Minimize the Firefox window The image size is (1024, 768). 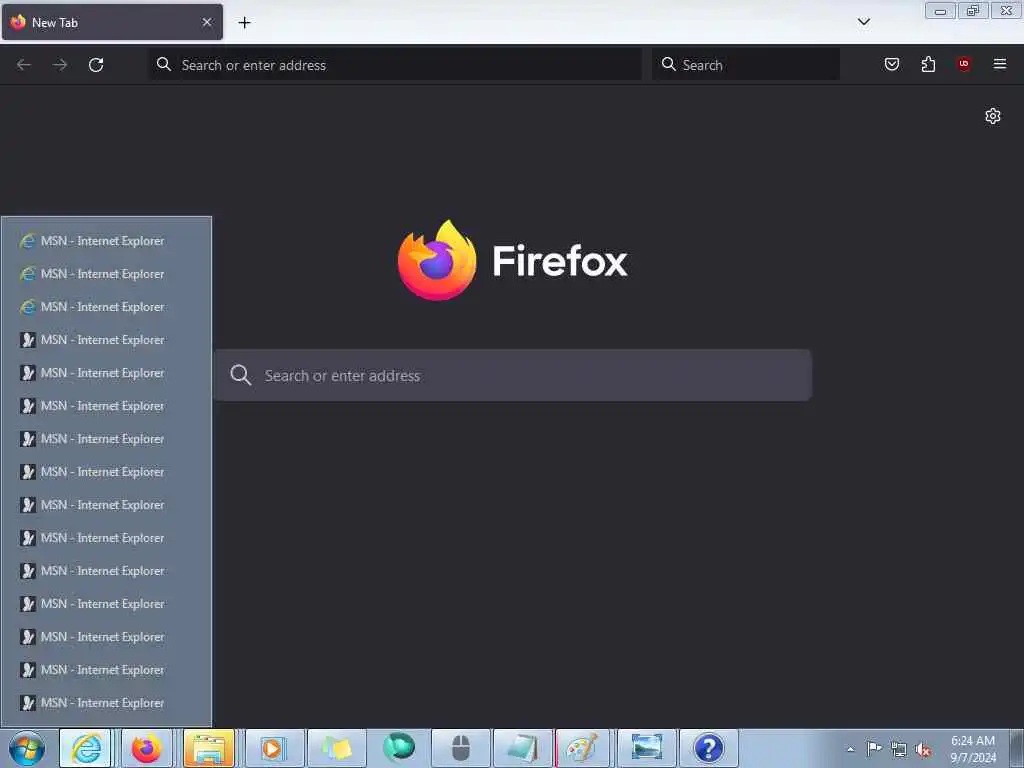click(x=940, y=10)
